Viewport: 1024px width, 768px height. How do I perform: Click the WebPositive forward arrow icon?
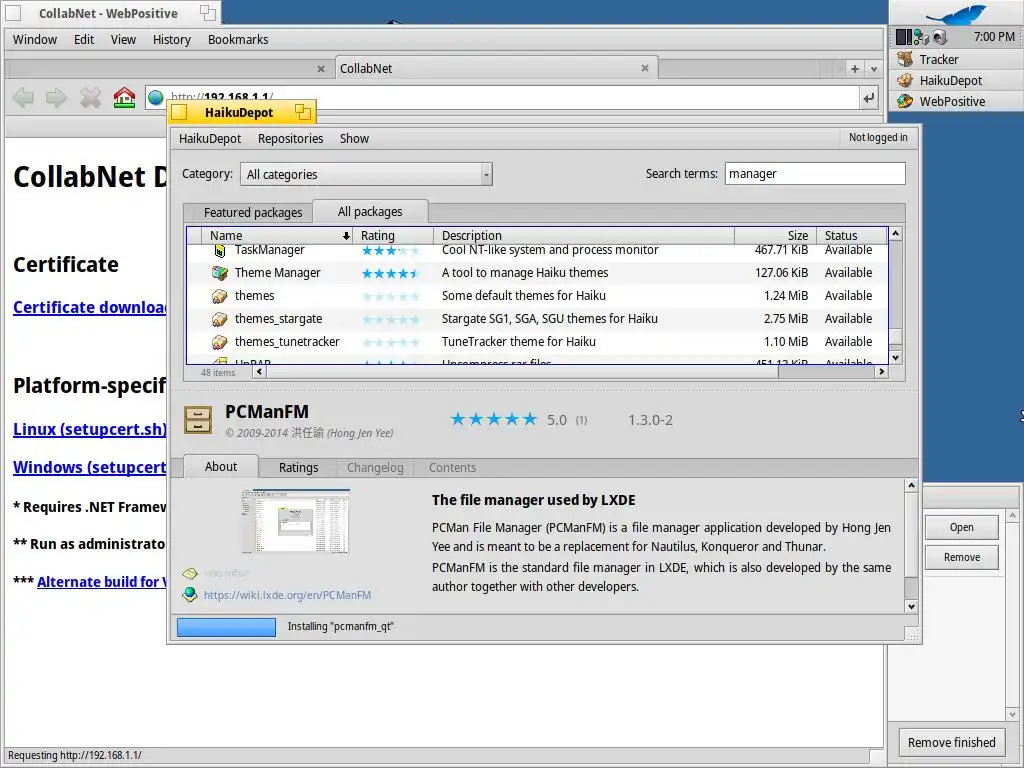click(x=57, y=98)
